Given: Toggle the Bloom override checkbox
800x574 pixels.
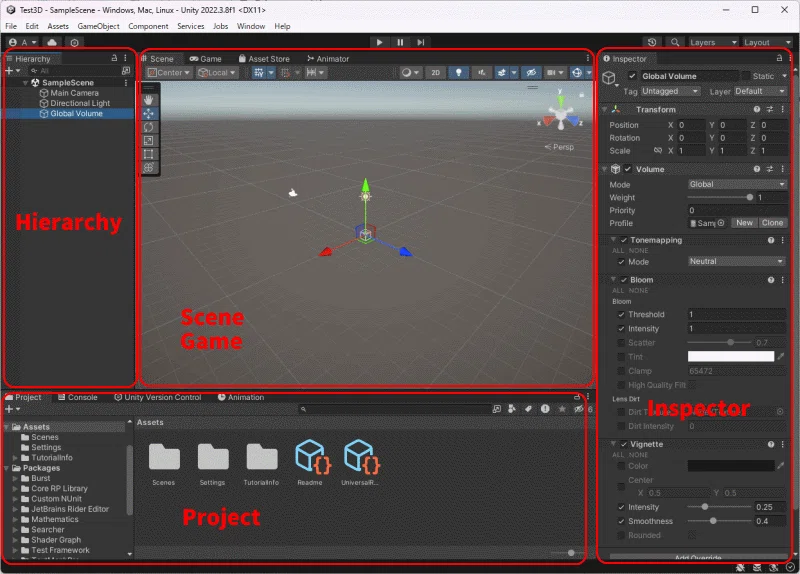Looking at the screenshot, I should pos(623,280).
